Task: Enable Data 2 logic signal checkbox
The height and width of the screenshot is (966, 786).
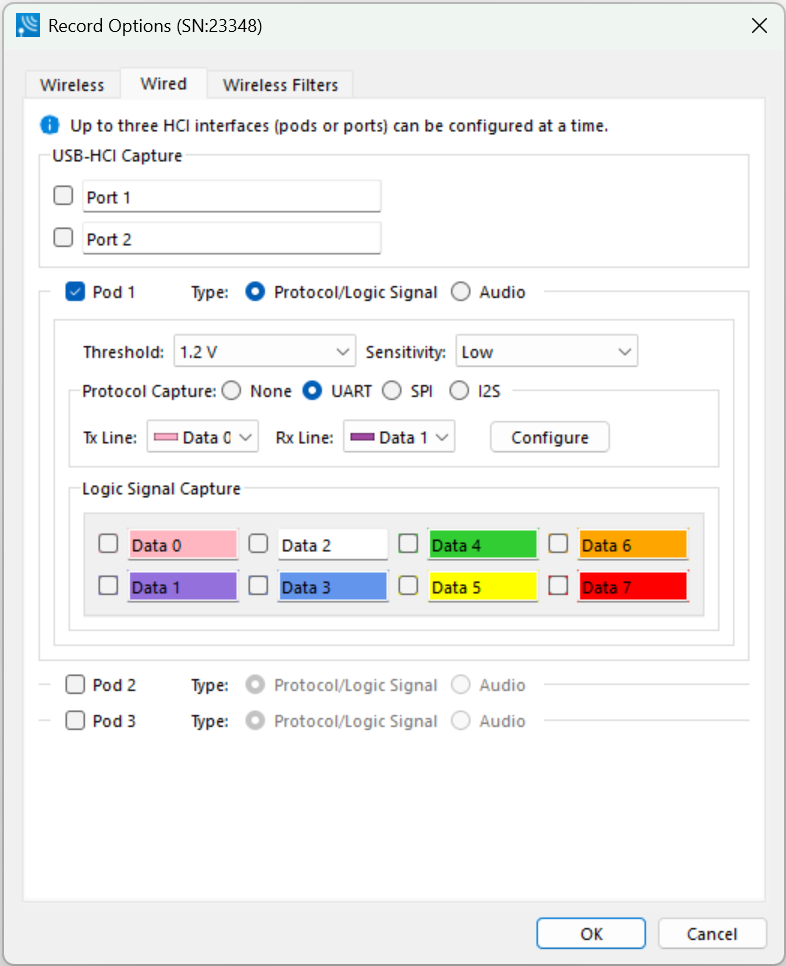Action: click(x=258, y=543)
